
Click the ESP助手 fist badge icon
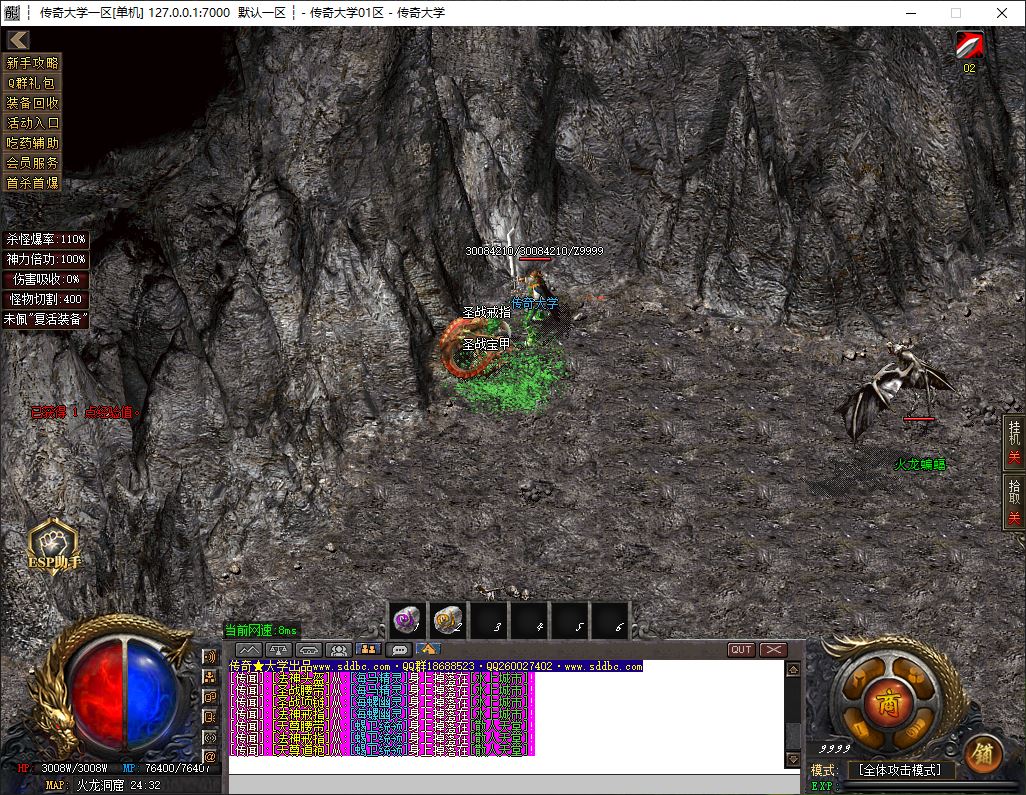(53, 545)
